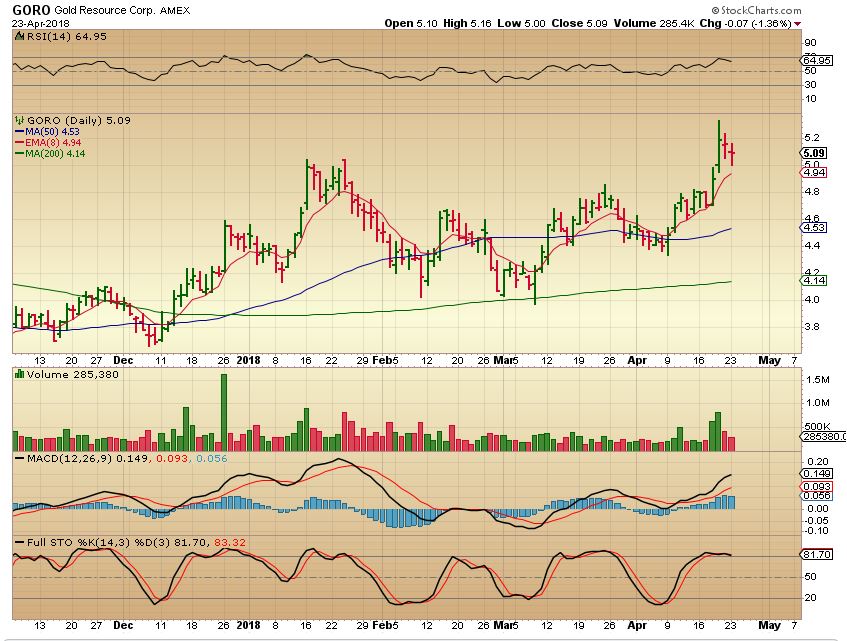Click the red down arrow beside Chg
This screenshot has width=847, height=641.
[797, 24]
